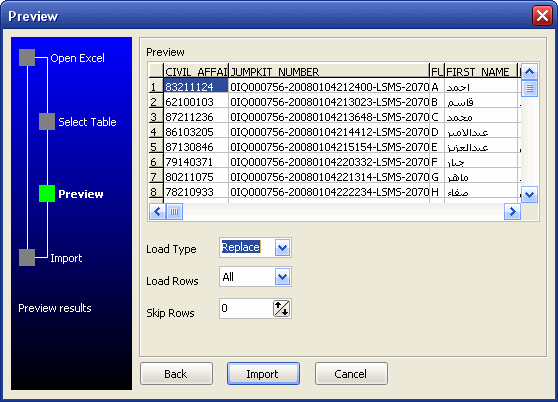
Task: Click the vertical scrollbar thumb
Action: point(529,88)
